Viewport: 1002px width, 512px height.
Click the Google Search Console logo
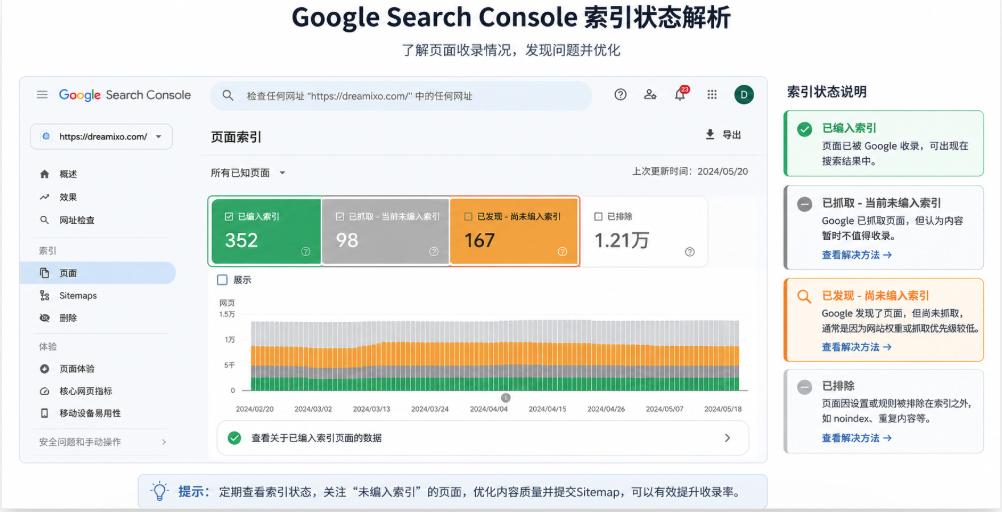125,95
